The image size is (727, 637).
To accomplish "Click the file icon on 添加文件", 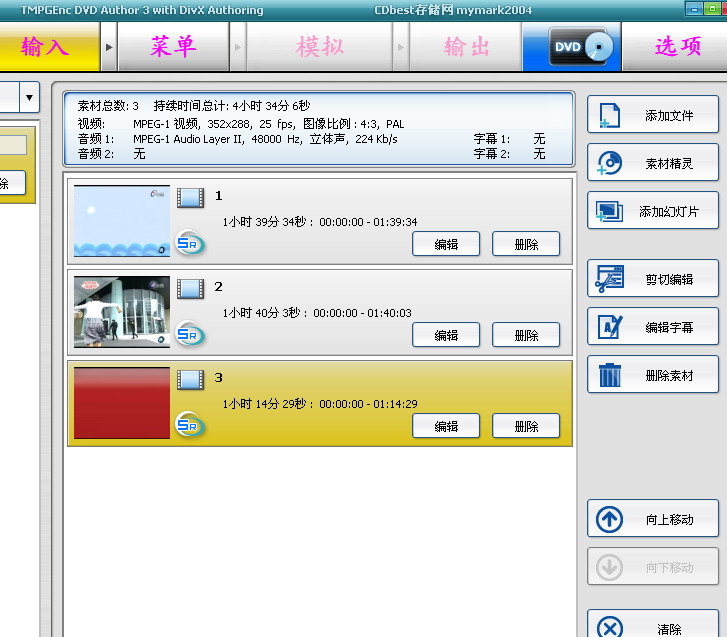I will pos(609,115).
